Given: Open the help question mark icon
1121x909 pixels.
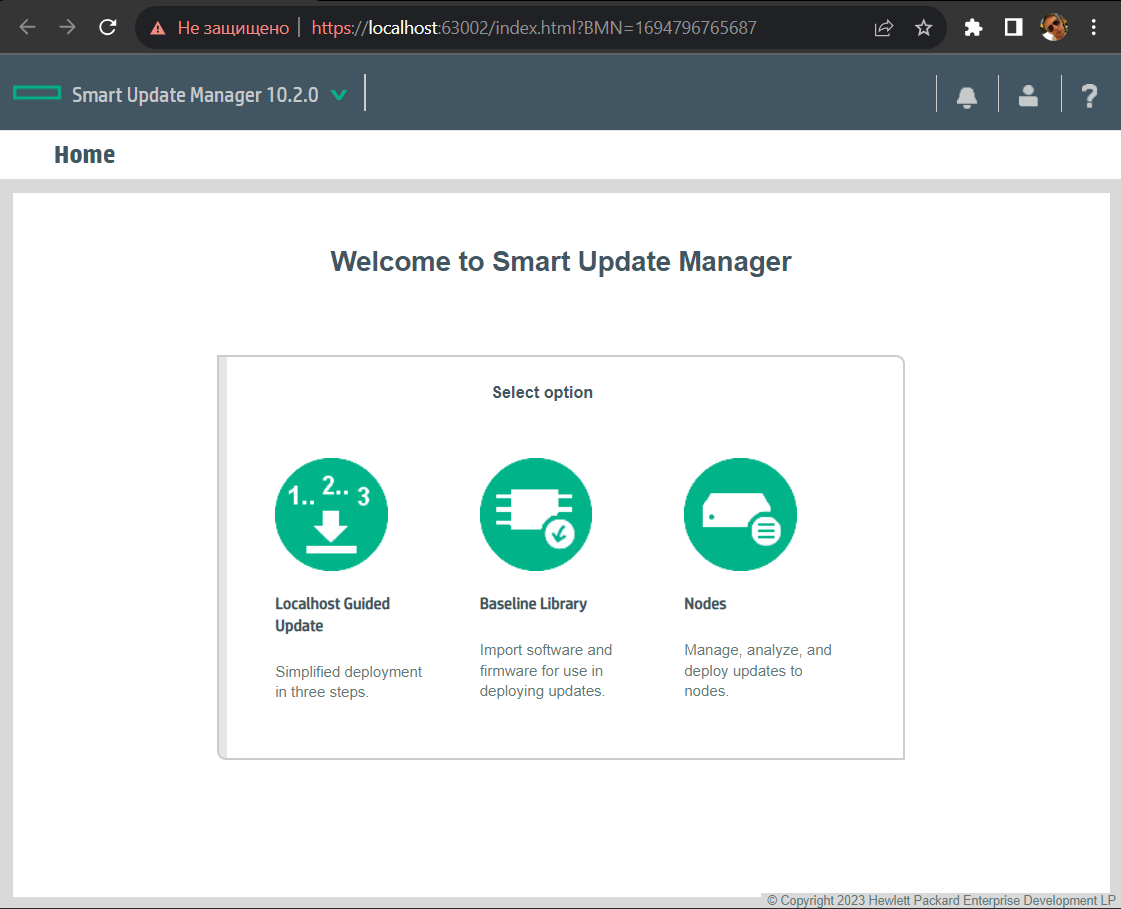Looking at the screenshot, I should [x=1090, y=96].
